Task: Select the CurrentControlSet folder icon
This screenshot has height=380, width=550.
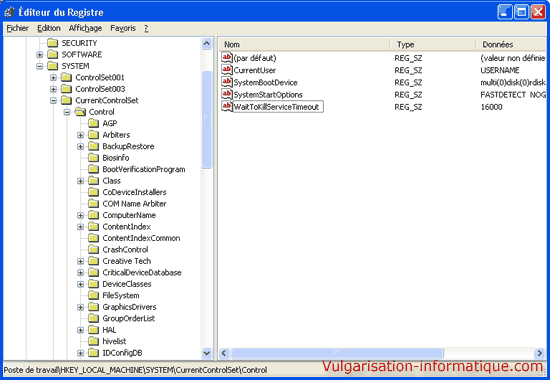Action: point(66,100)
